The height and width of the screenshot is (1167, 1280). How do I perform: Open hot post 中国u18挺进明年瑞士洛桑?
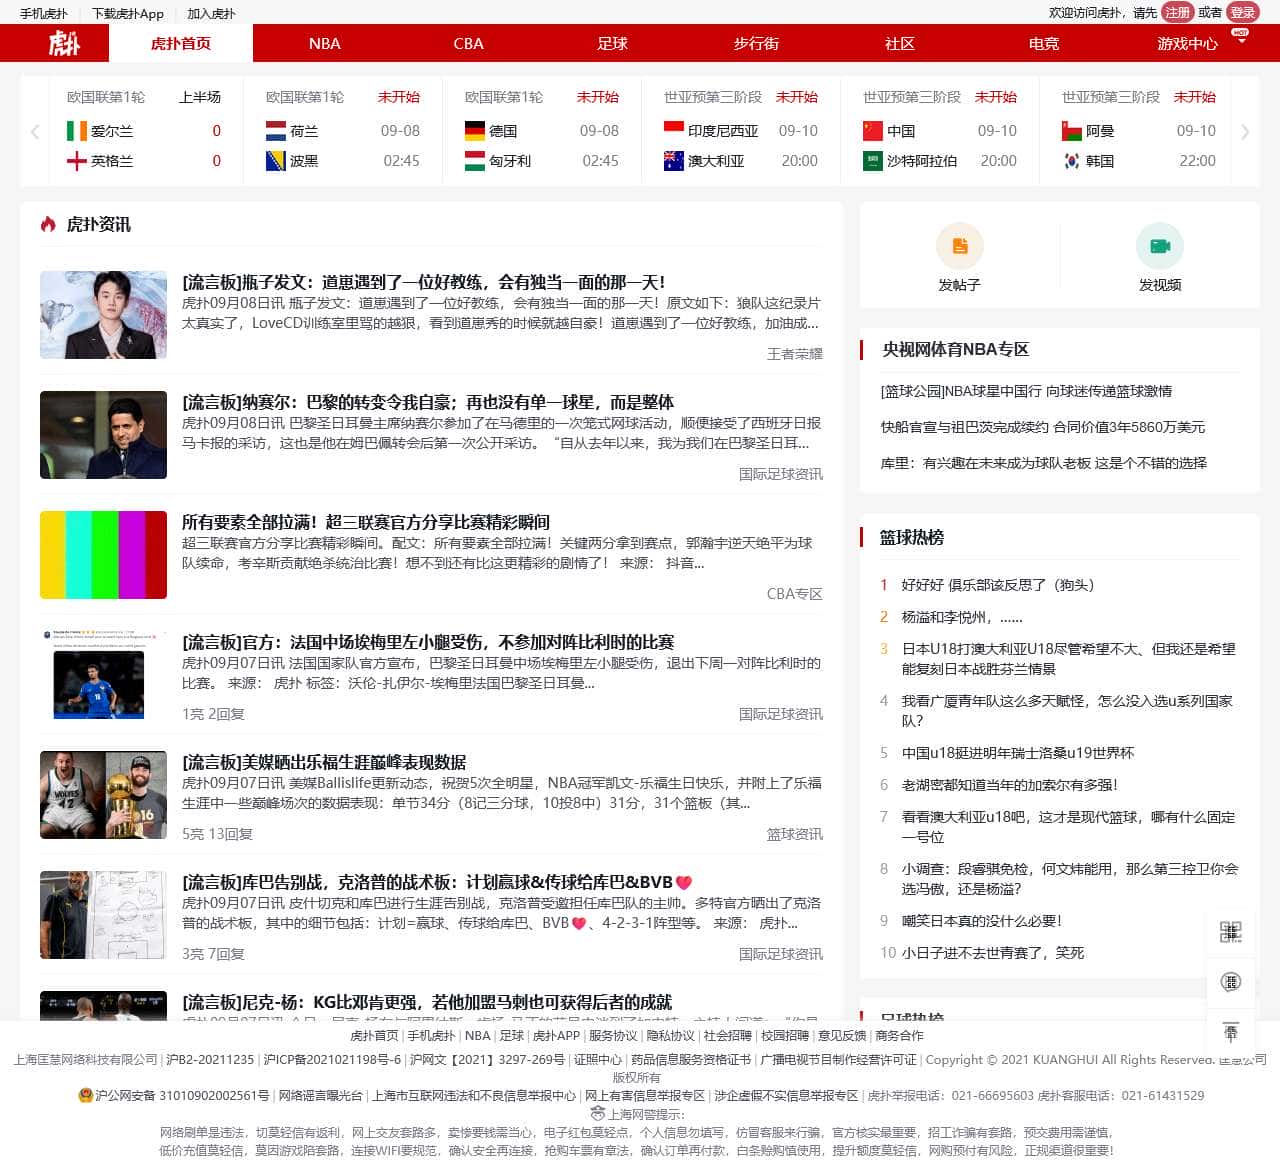point(1018,753)
